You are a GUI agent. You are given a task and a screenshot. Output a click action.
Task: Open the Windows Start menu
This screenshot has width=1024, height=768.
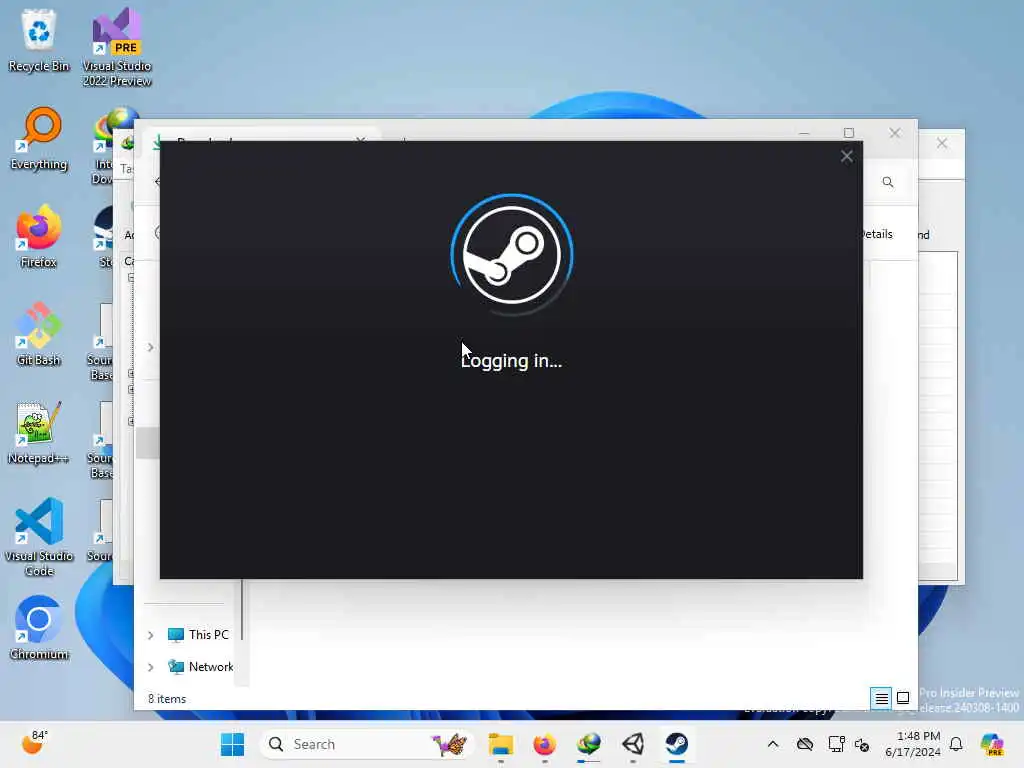[x=232, y=744]
